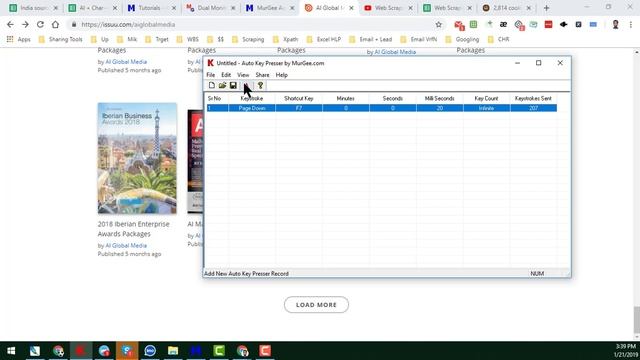640x360 pixels.
Task: Click the Chrome back arrow button
Action: pyautogui.click(x=10, y=24)
